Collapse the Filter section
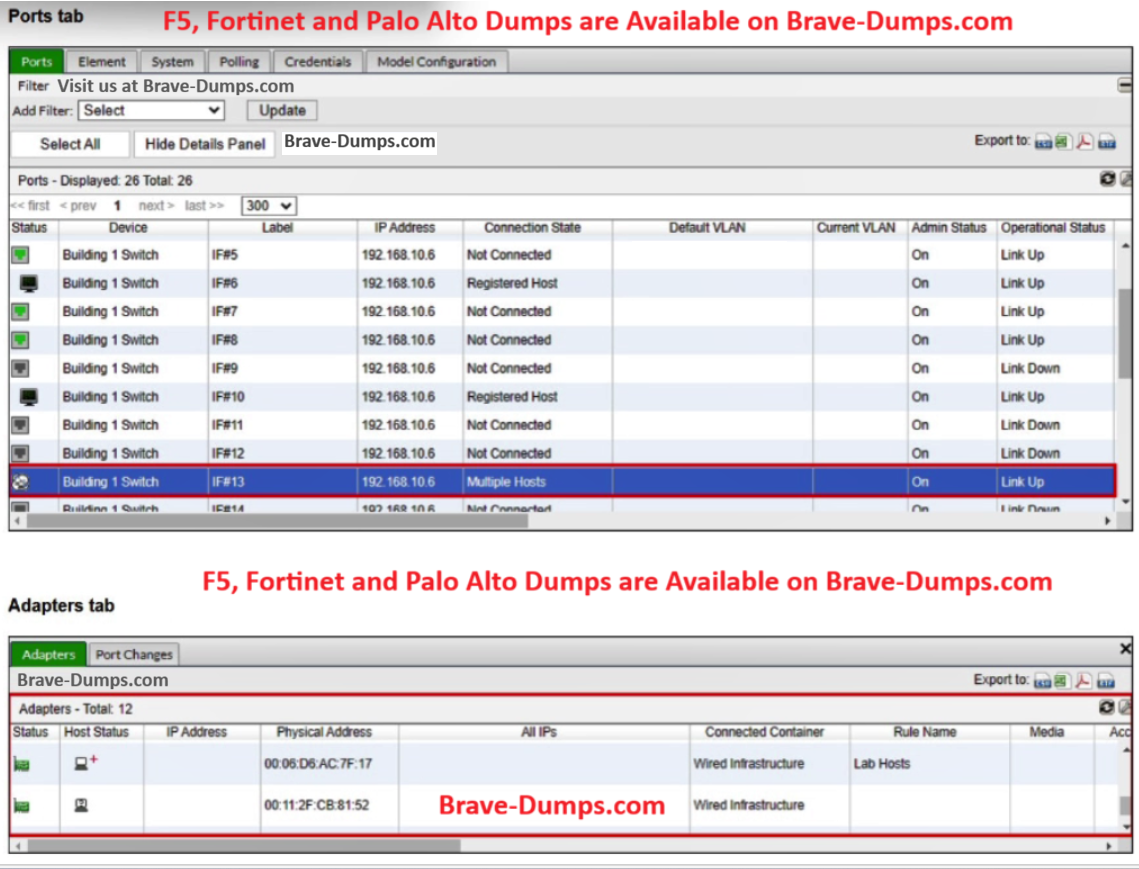The image size is (1139, 869). tap(1124, 86)
